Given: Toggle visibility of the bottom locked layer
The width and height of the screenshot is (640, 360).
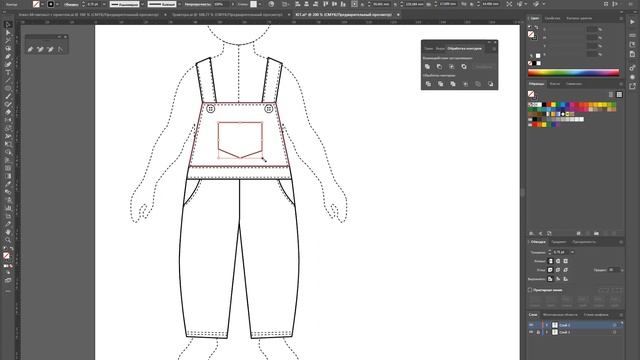Looking at the screenshot, I should pyautogui.click(x=531, y=332).
